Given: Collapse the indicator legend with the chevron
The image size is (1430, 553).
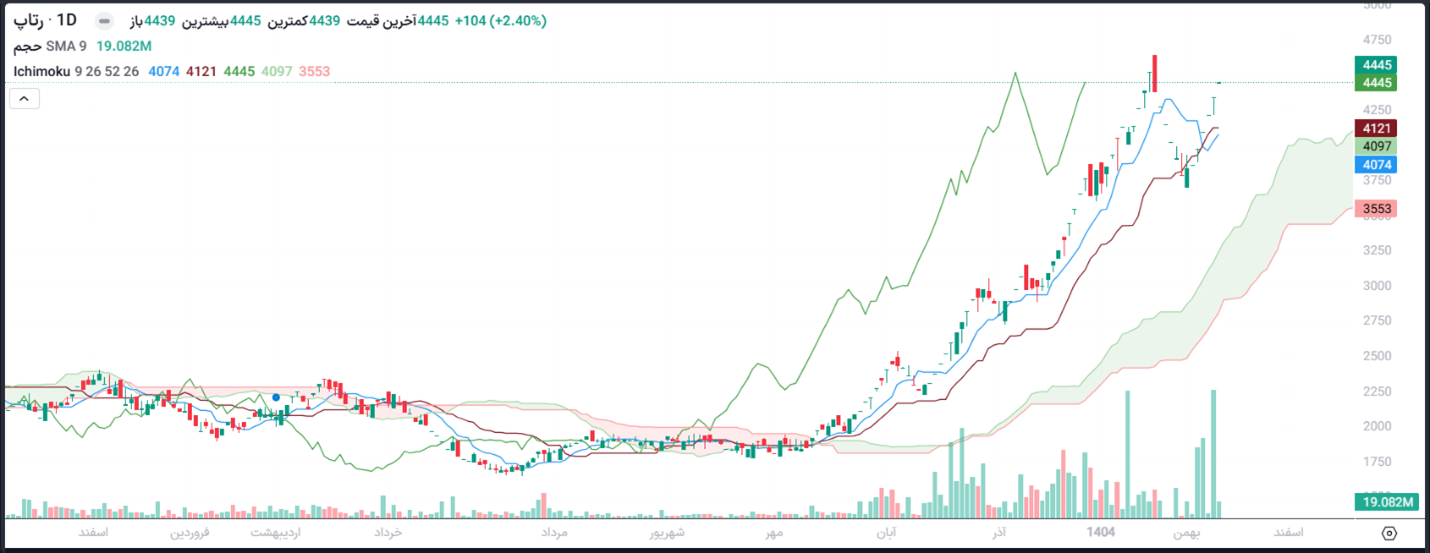Looking at the screenshot, I should pos(24,98).
